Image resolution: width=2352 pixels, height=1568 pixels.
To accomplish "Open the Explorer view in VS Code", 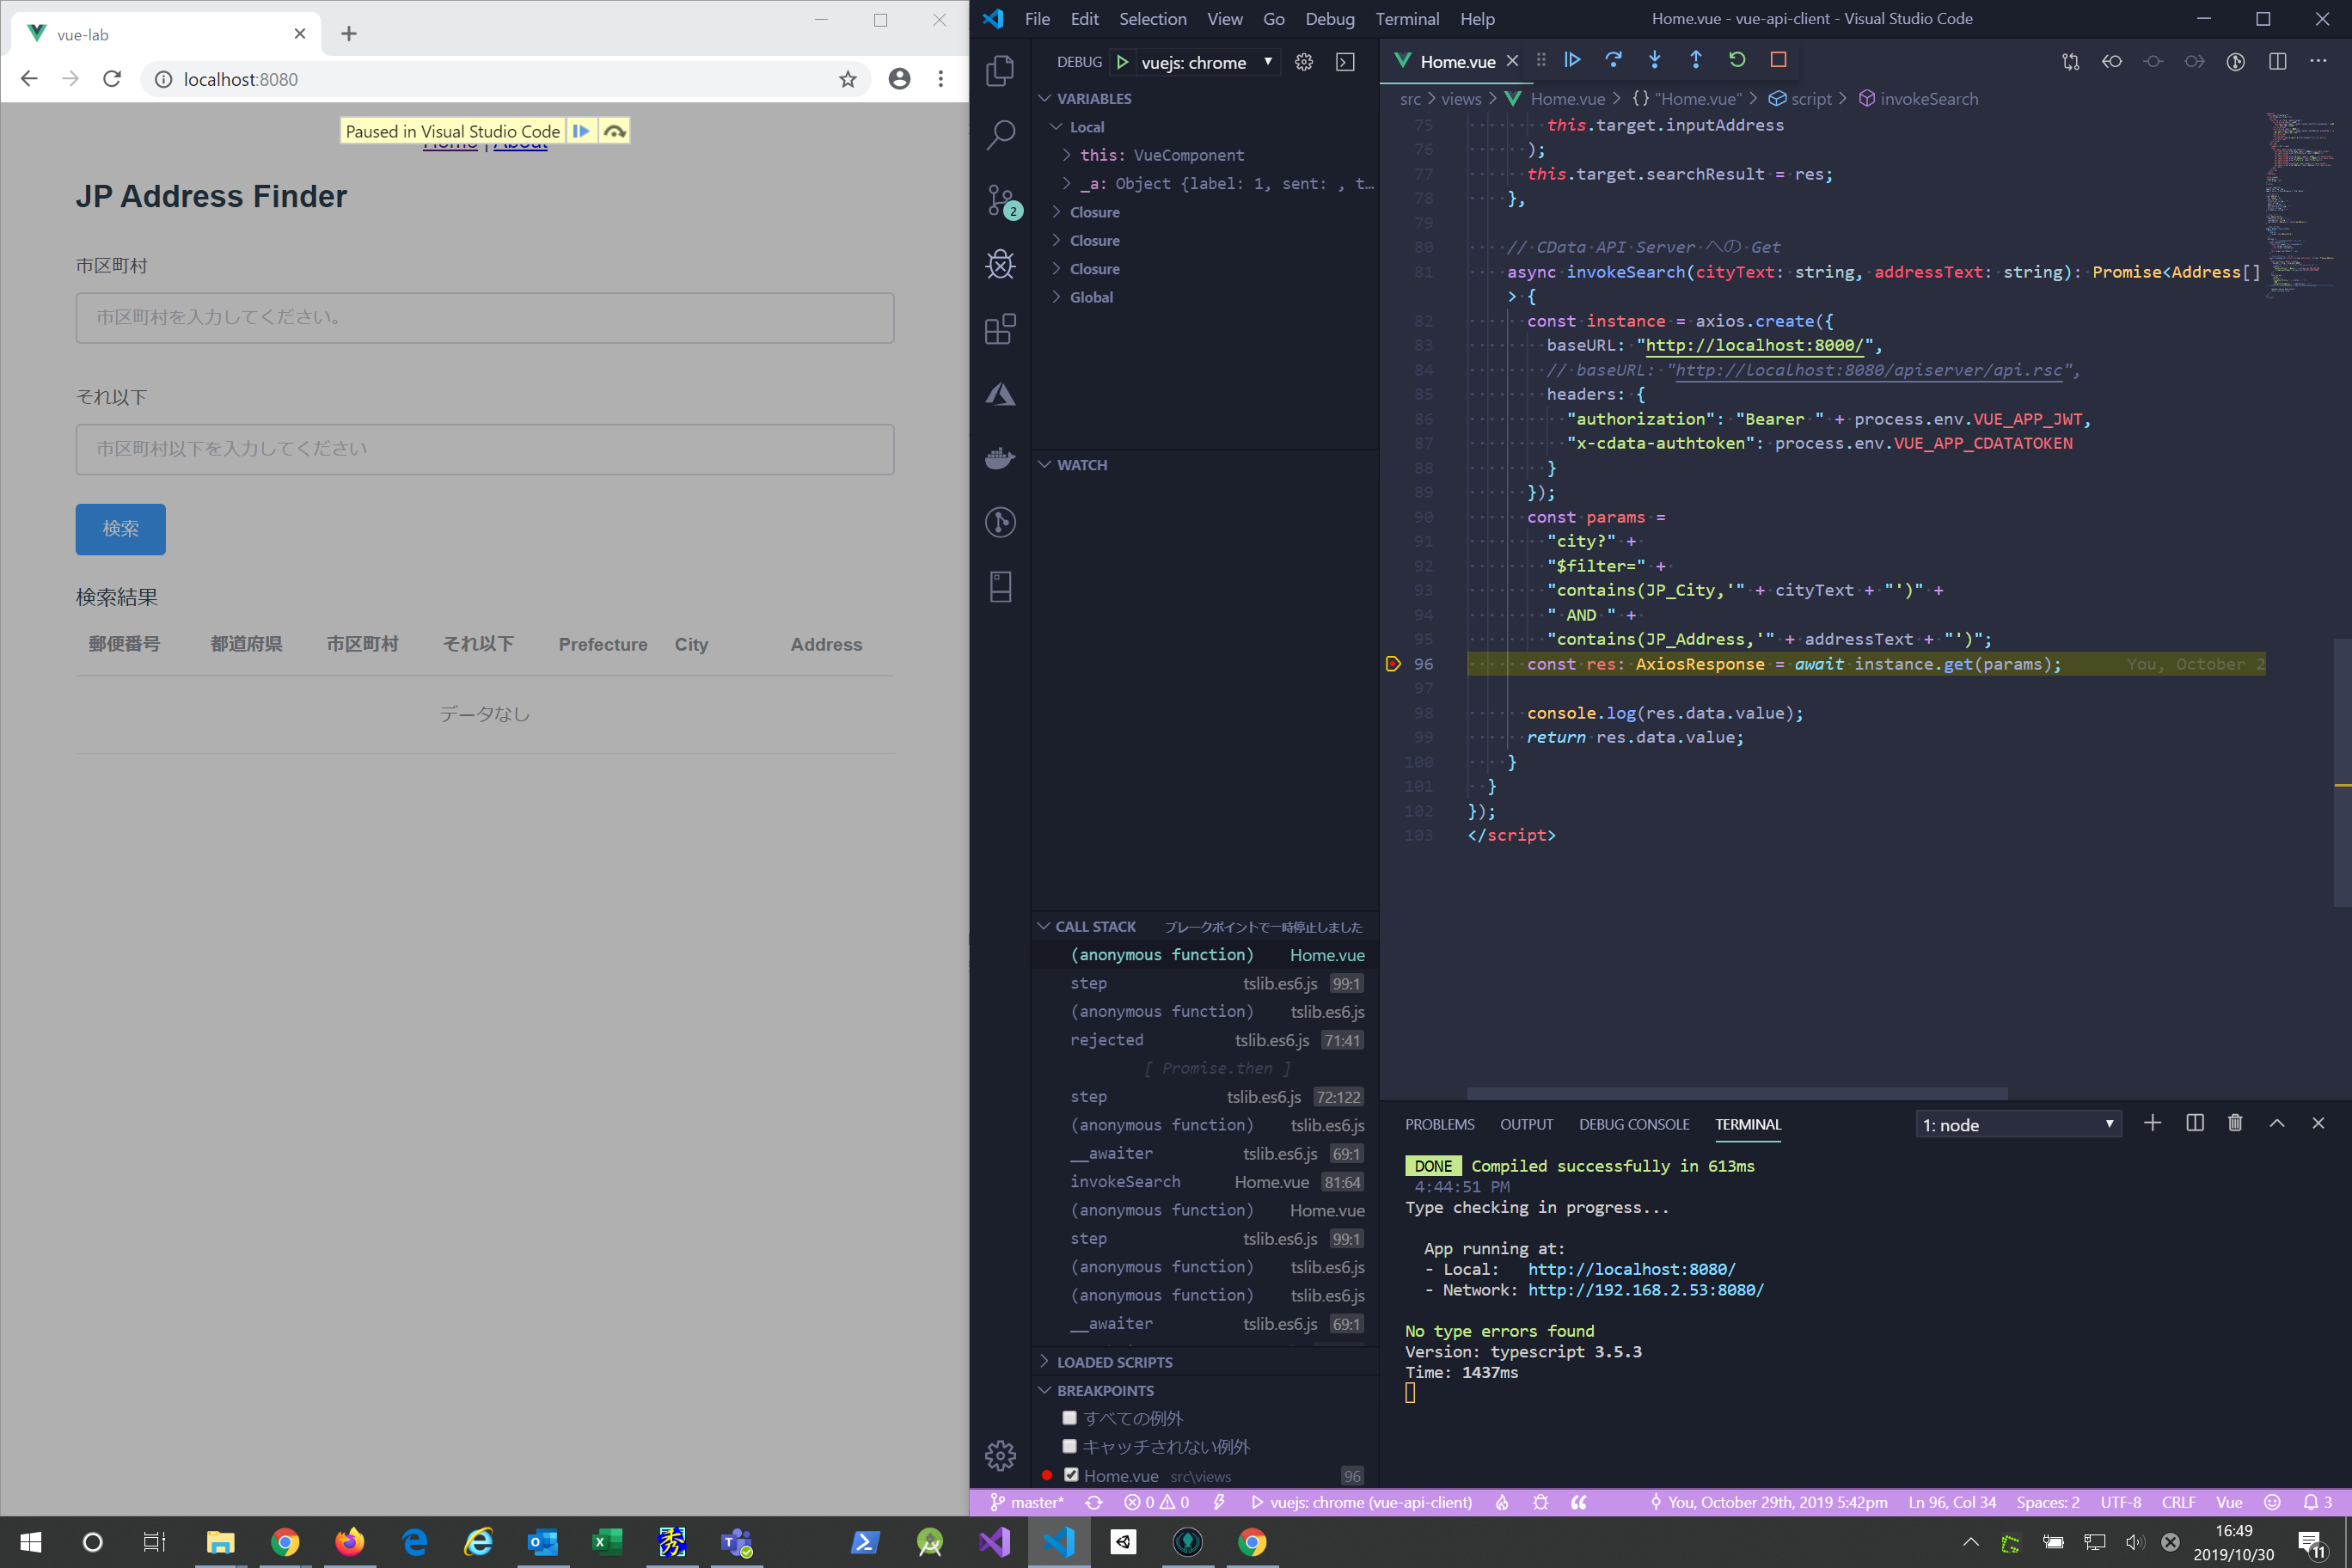I will coord(1000,70).
